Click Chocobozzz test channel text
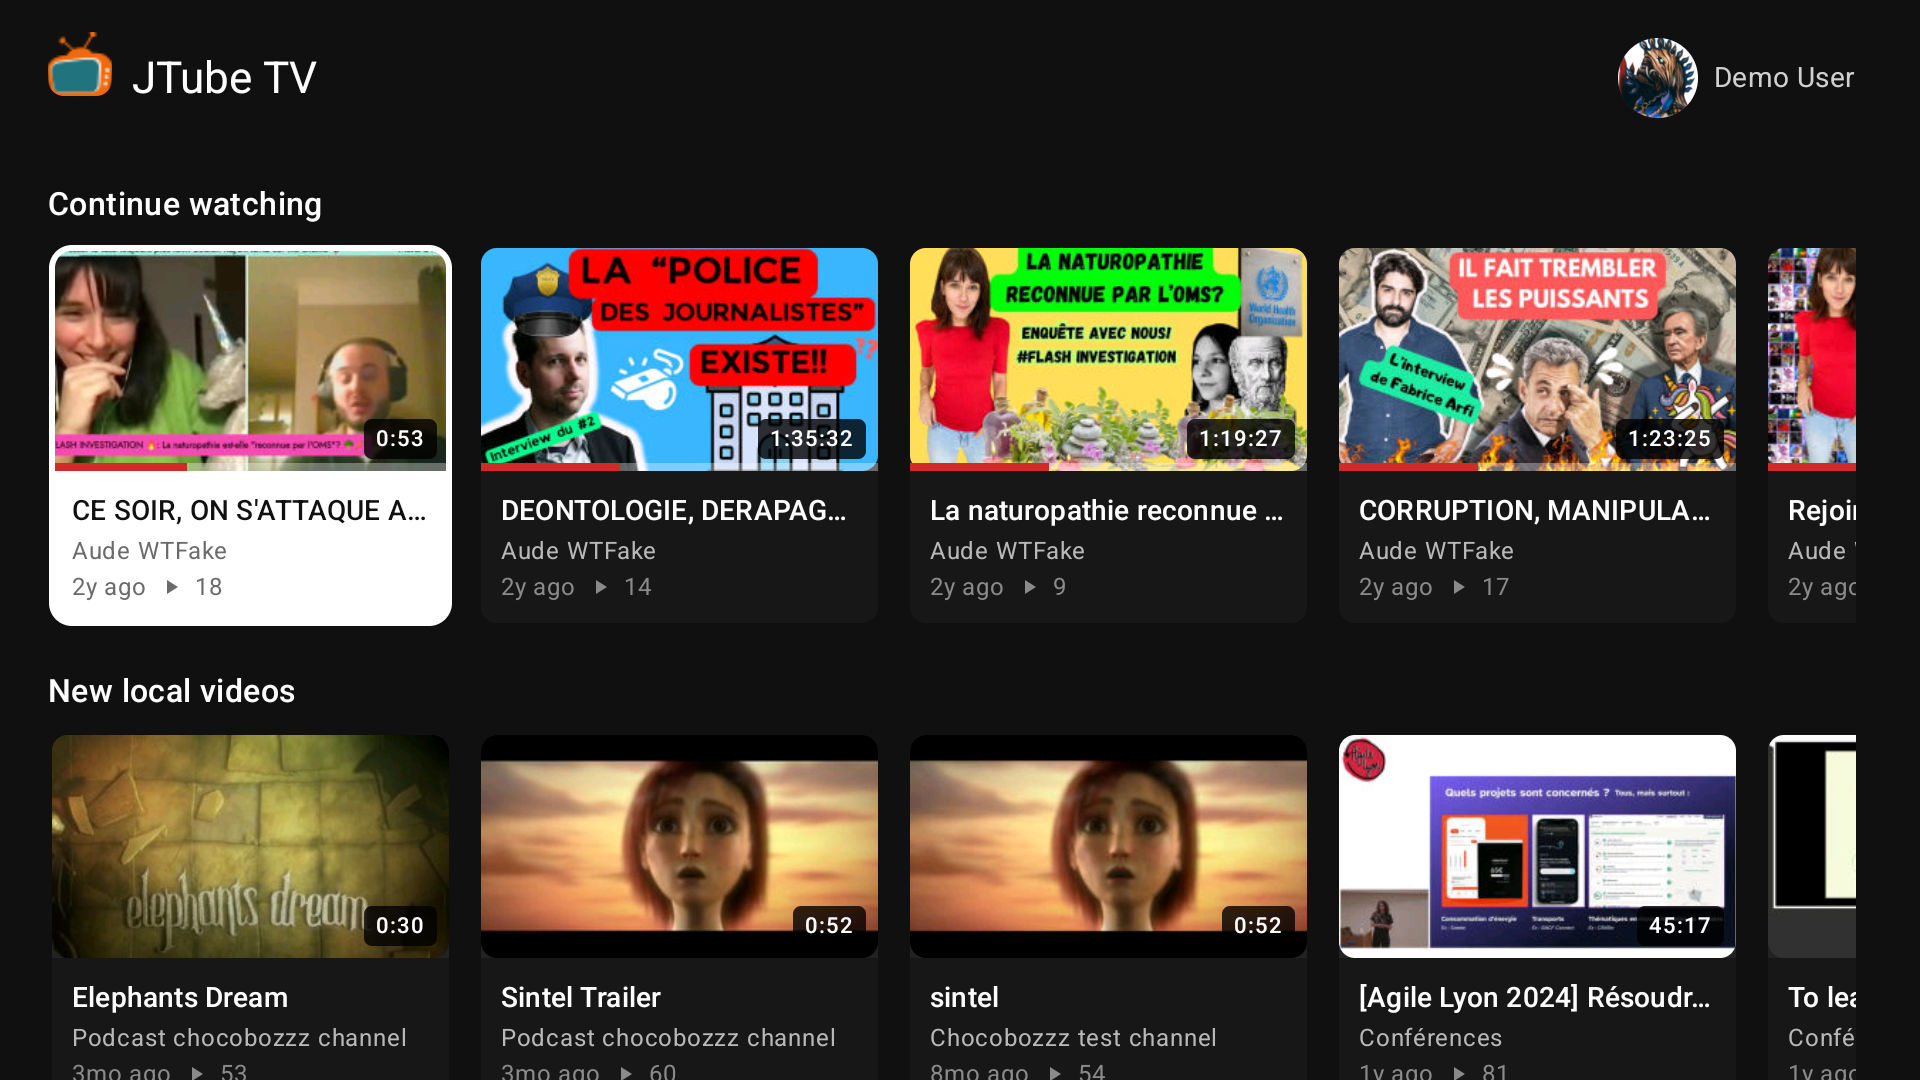Screen dimensions: 1920x1080 [1073, 1038]
